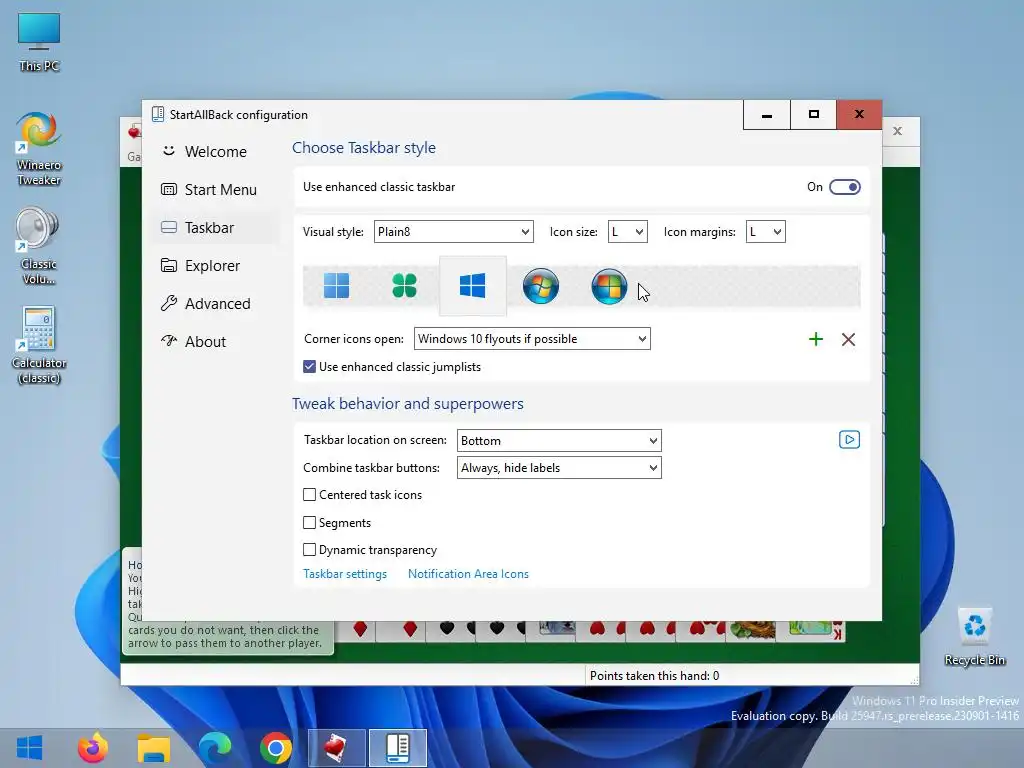Add a custom start button with plus icon

[x=816, y=339]
